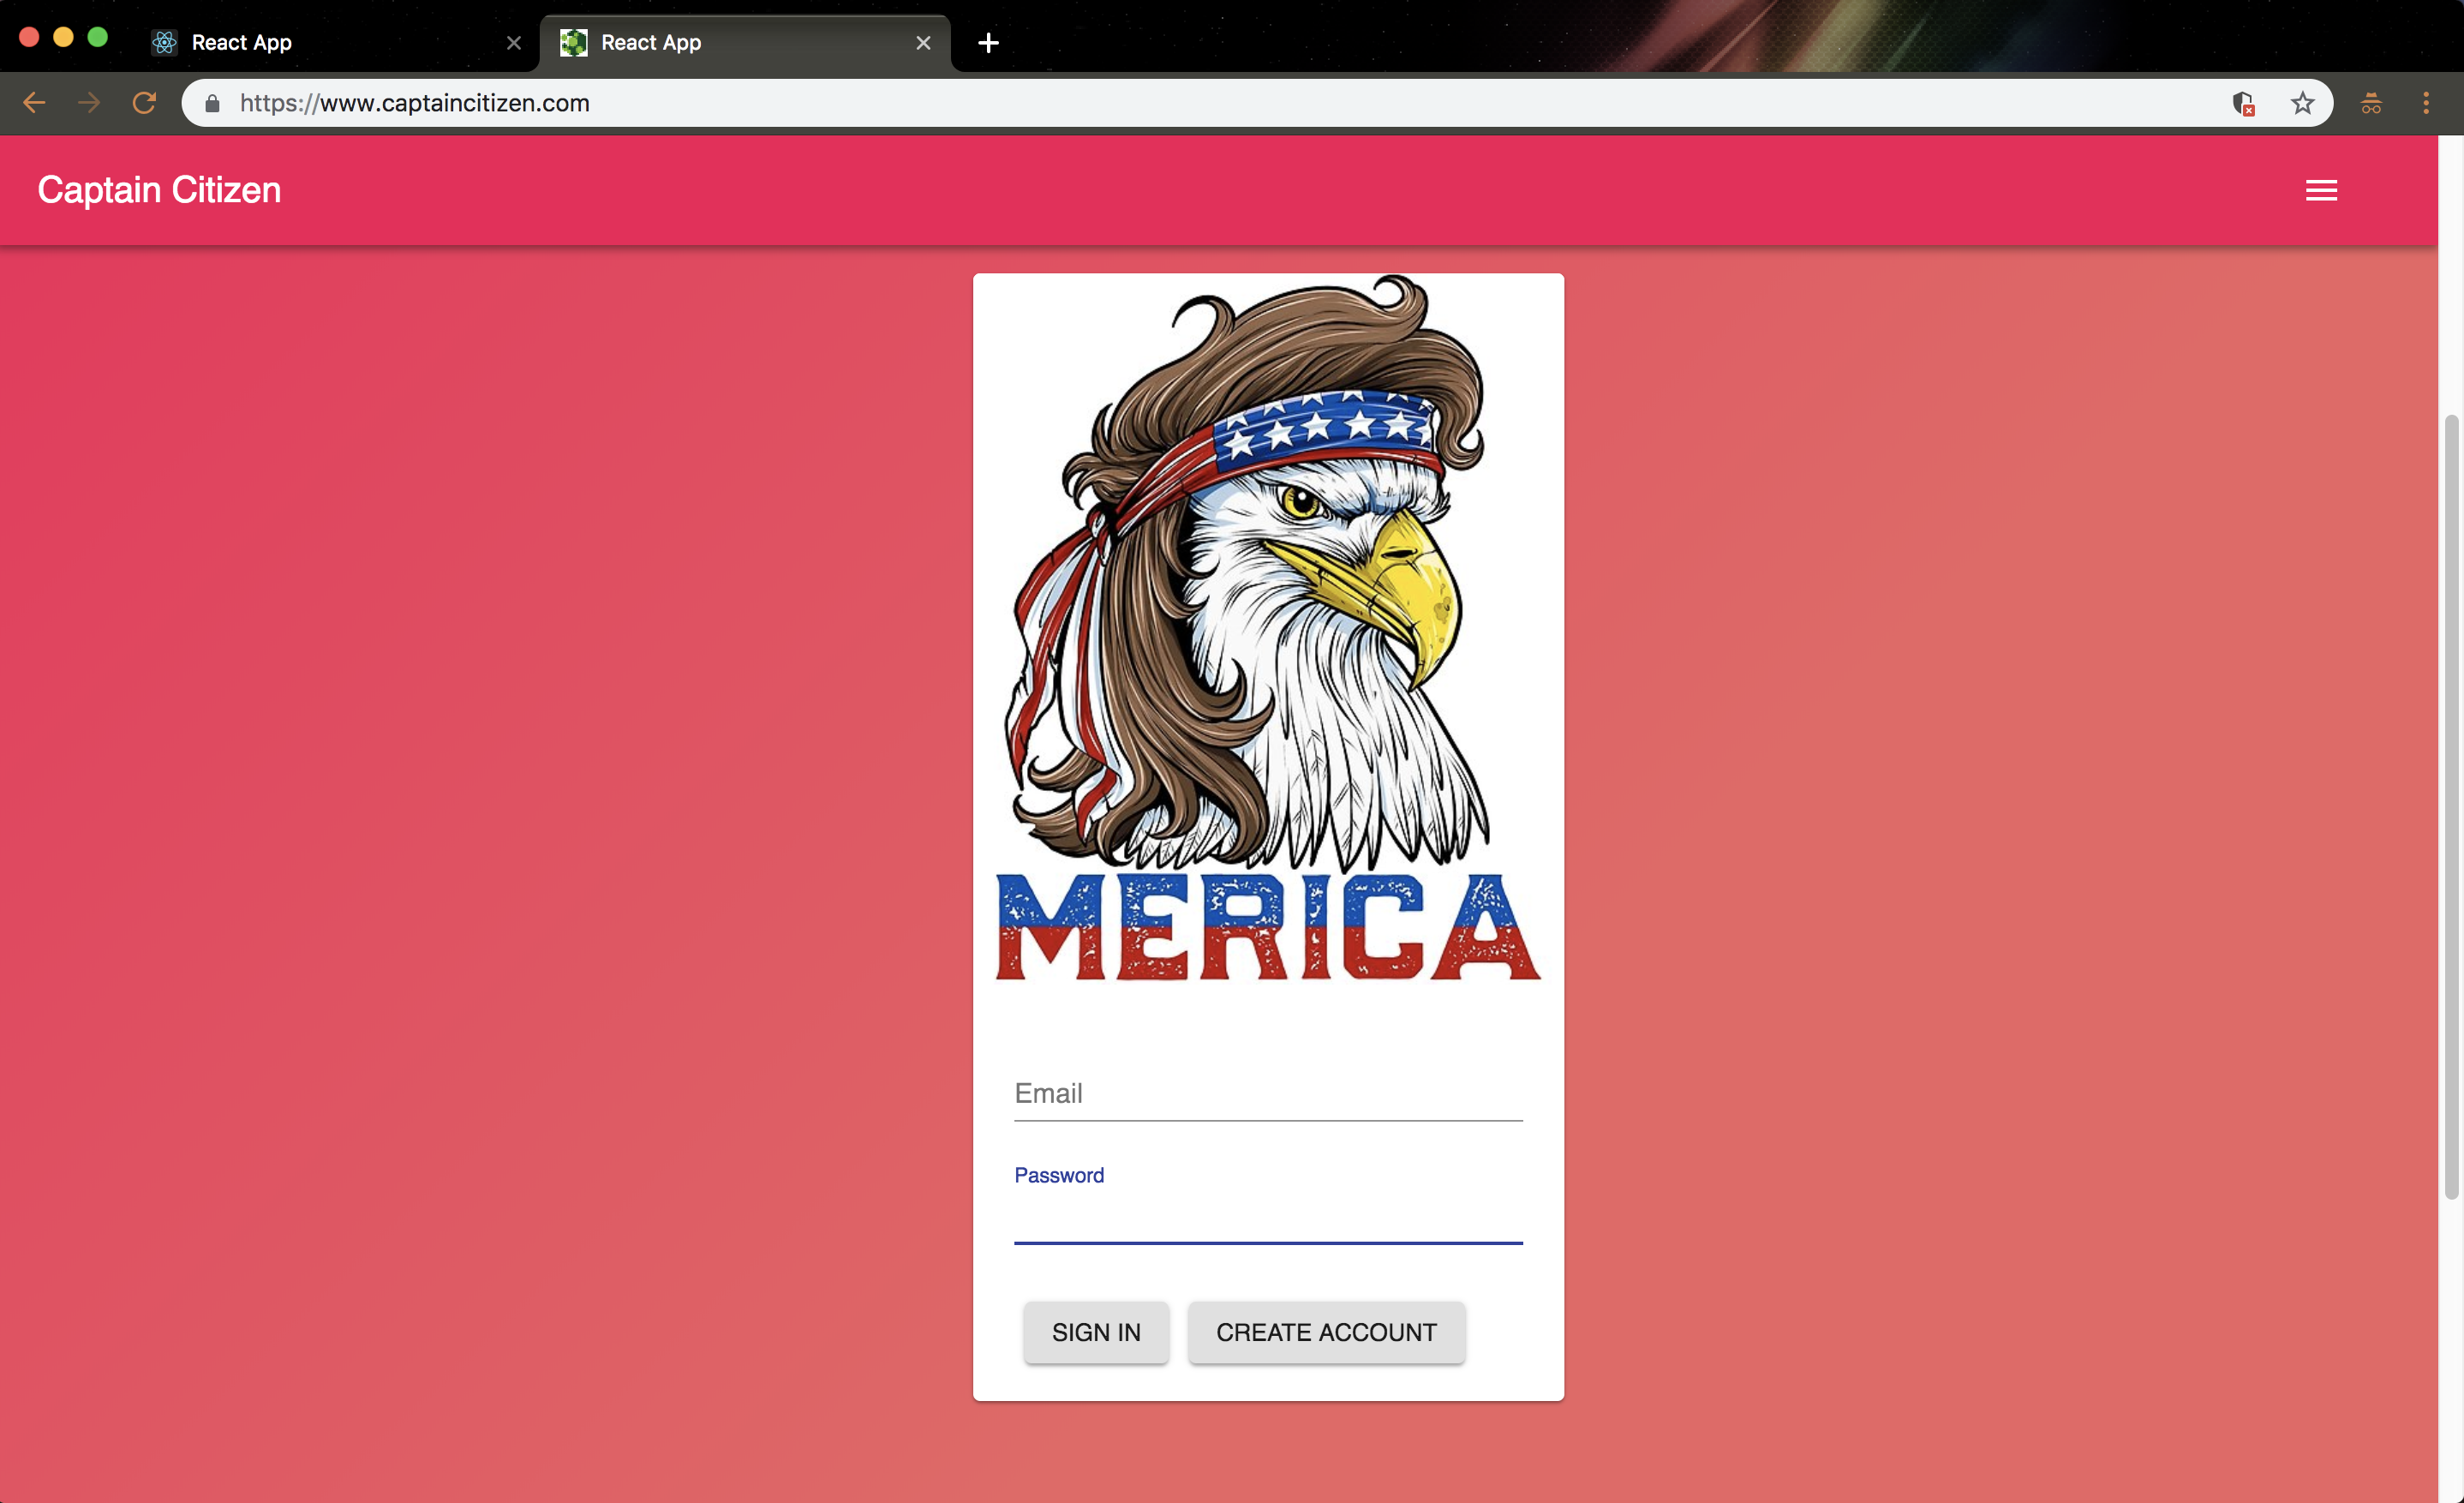Click into the Password field

click(1267, 1218)
